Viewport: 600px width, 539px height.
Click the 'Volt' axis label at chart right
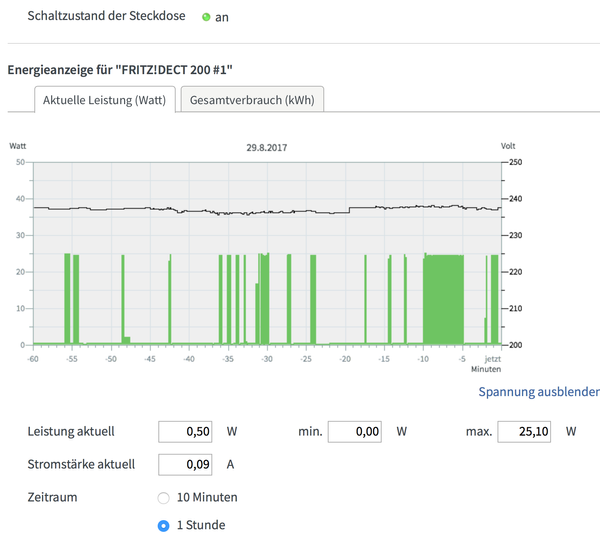[x=508, y=146]
